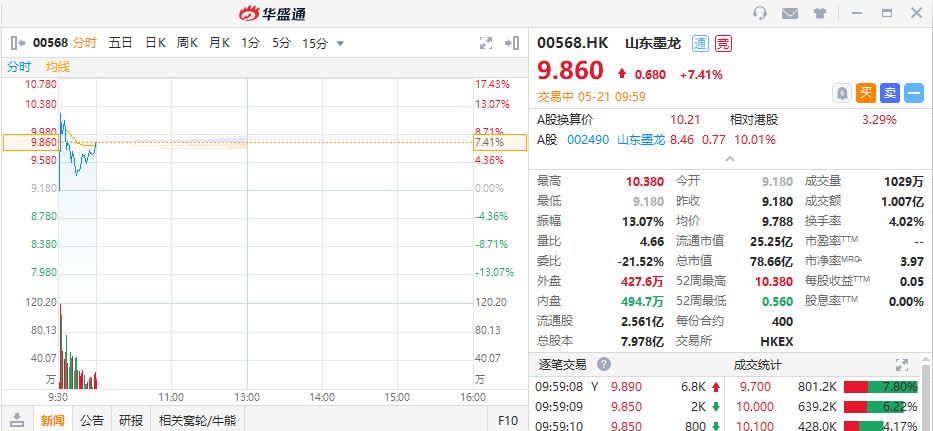Select the 15分 interval
933x431 pixels.
coord(315,43)
